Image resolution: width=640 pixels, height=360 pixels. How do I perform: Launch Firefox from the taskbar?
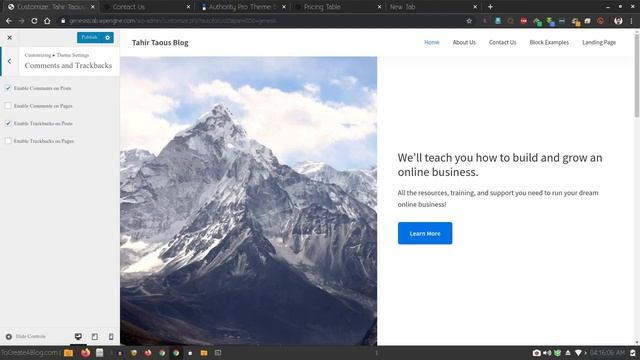pyautogui.click(x=85, y=353)
